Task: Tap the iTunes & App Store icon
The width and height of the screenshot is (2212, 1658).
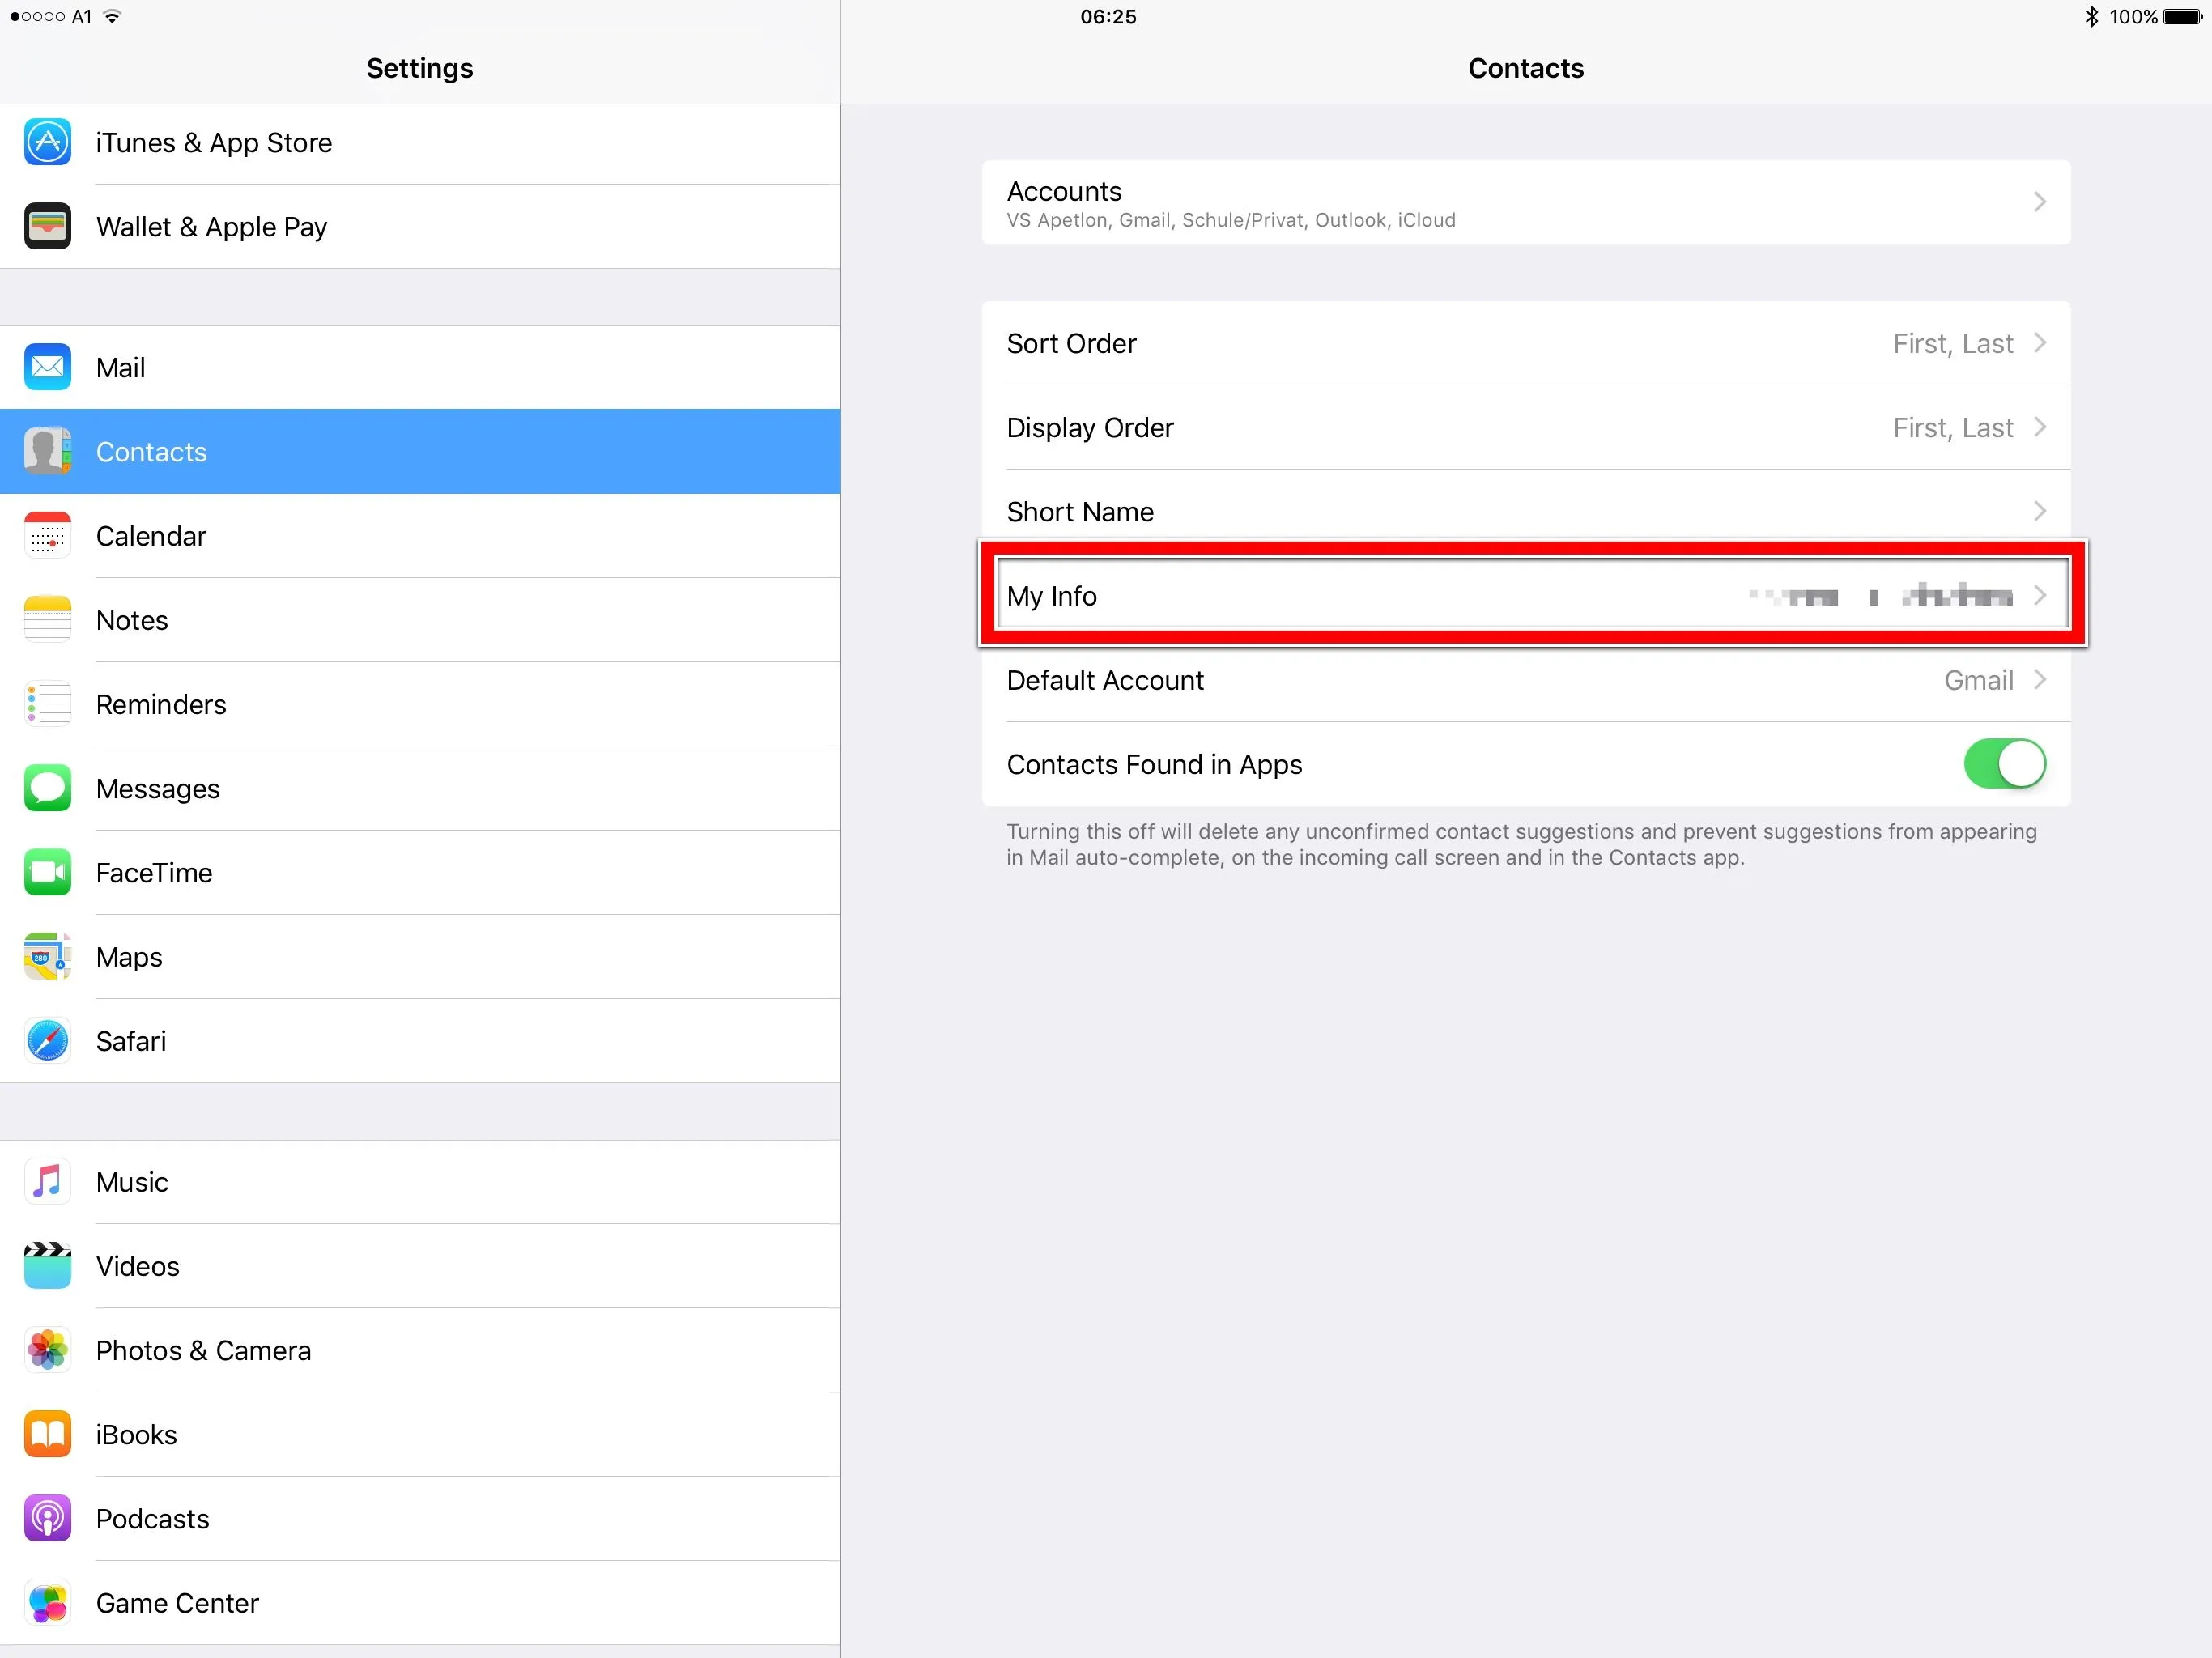Action: pos(47,142)
